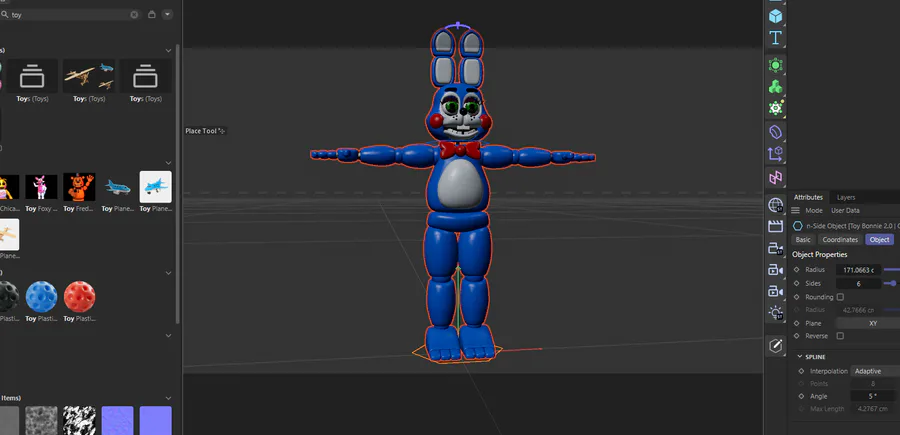Viewport: 900px width, 435px height.
Task: Toggle keyframe diamond next to Reverse
Action: (x=796, y=336)
